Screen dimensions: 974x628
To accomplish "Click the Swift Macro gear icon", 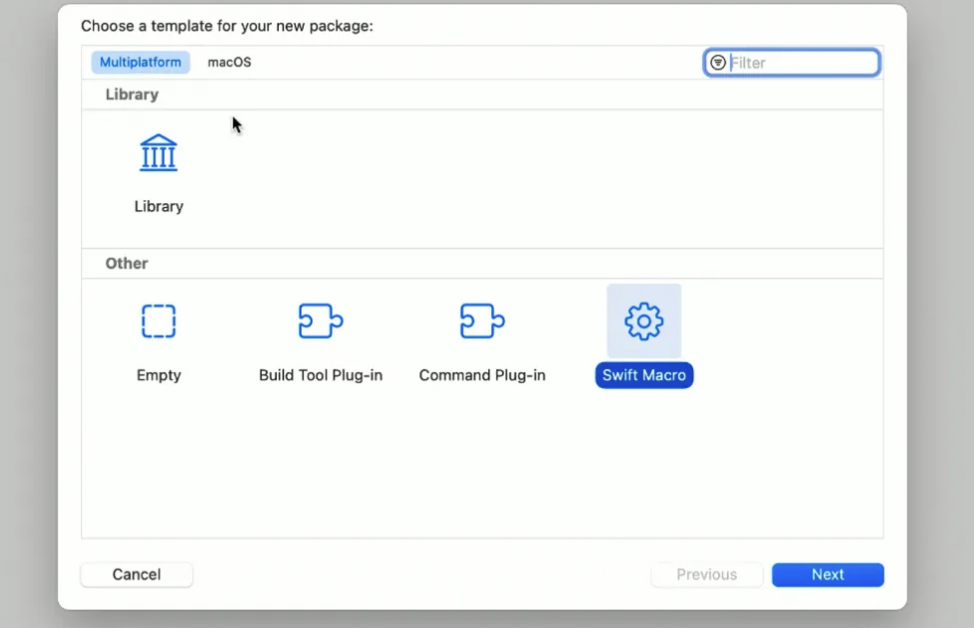I will click(644, 321).
